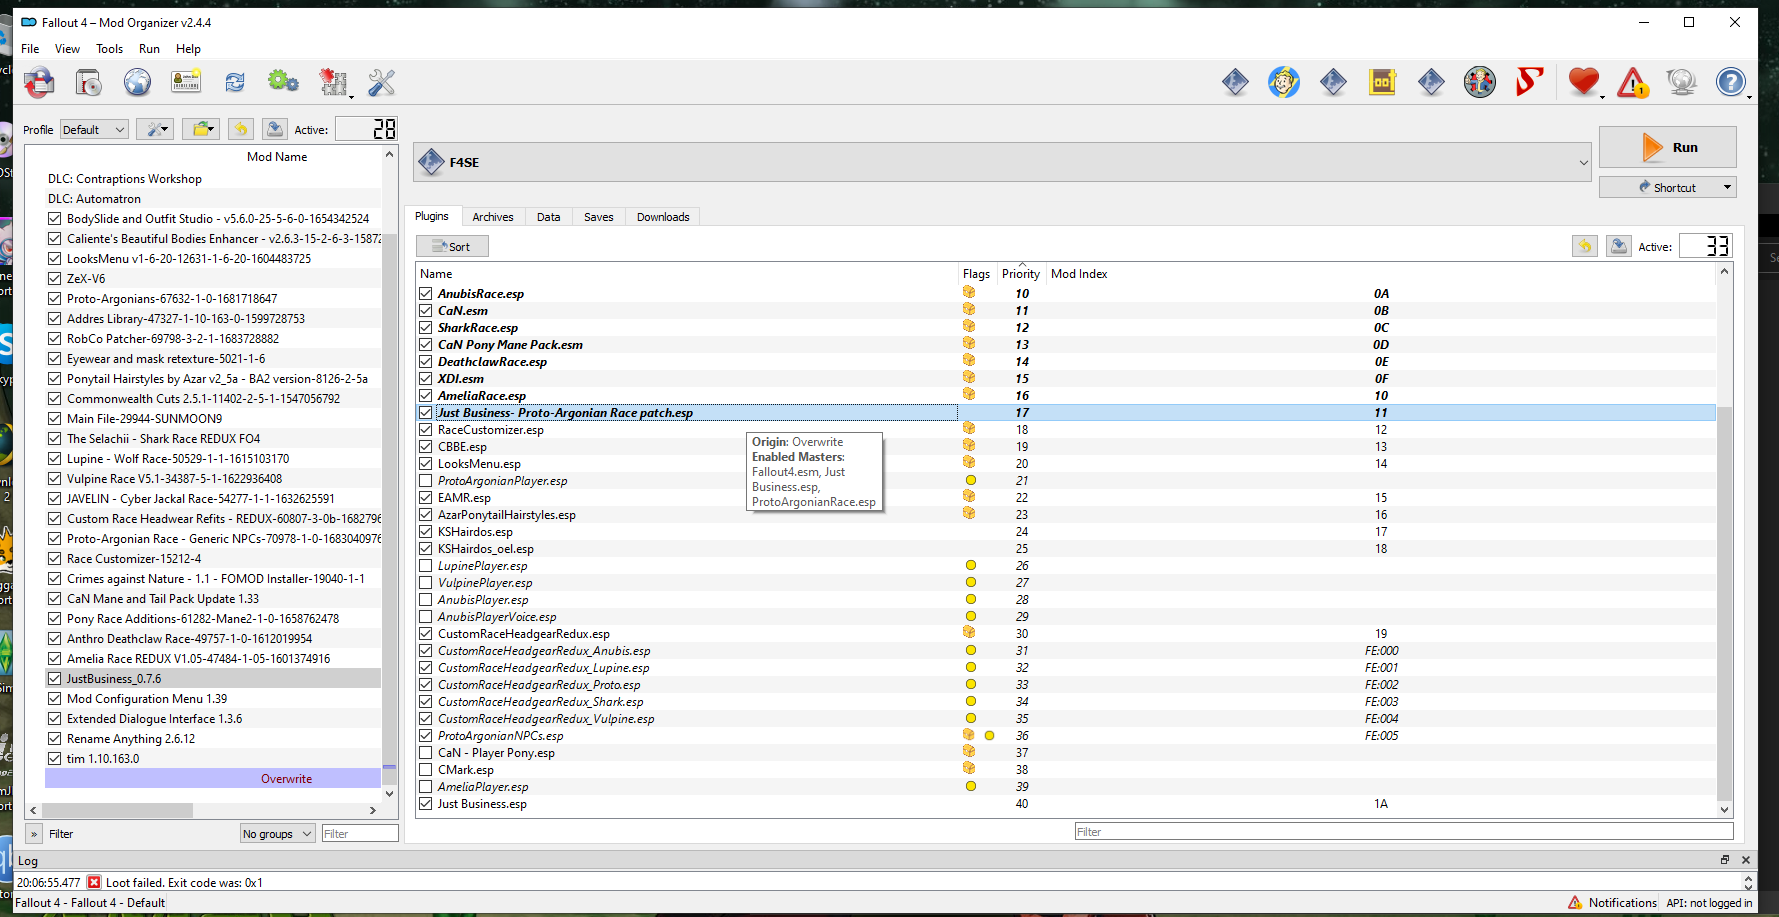Click the Run button
The width and height of the screenshot is (1779, 917).
coord(1668,147)
